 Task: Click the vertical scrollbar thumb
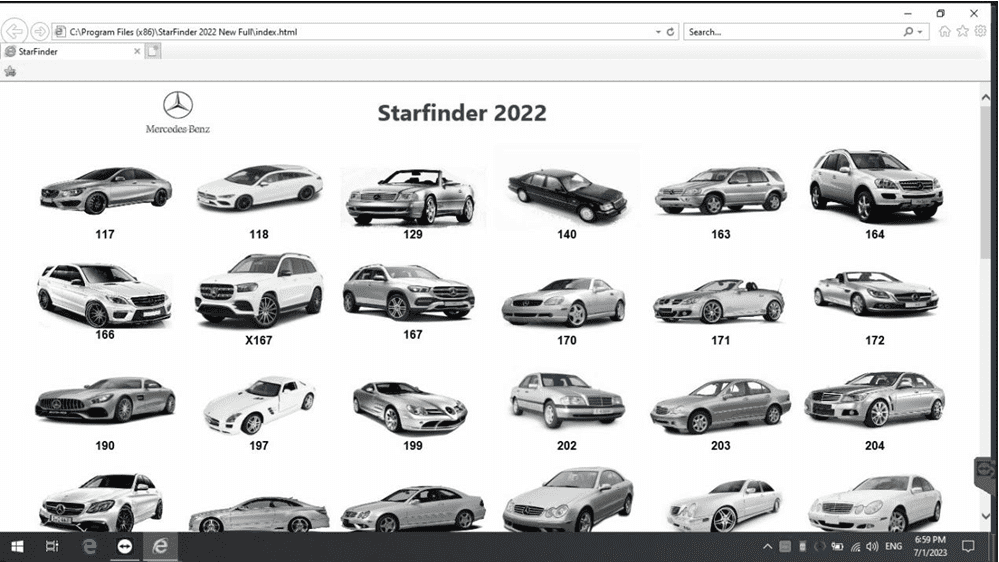tap(986, 183)
